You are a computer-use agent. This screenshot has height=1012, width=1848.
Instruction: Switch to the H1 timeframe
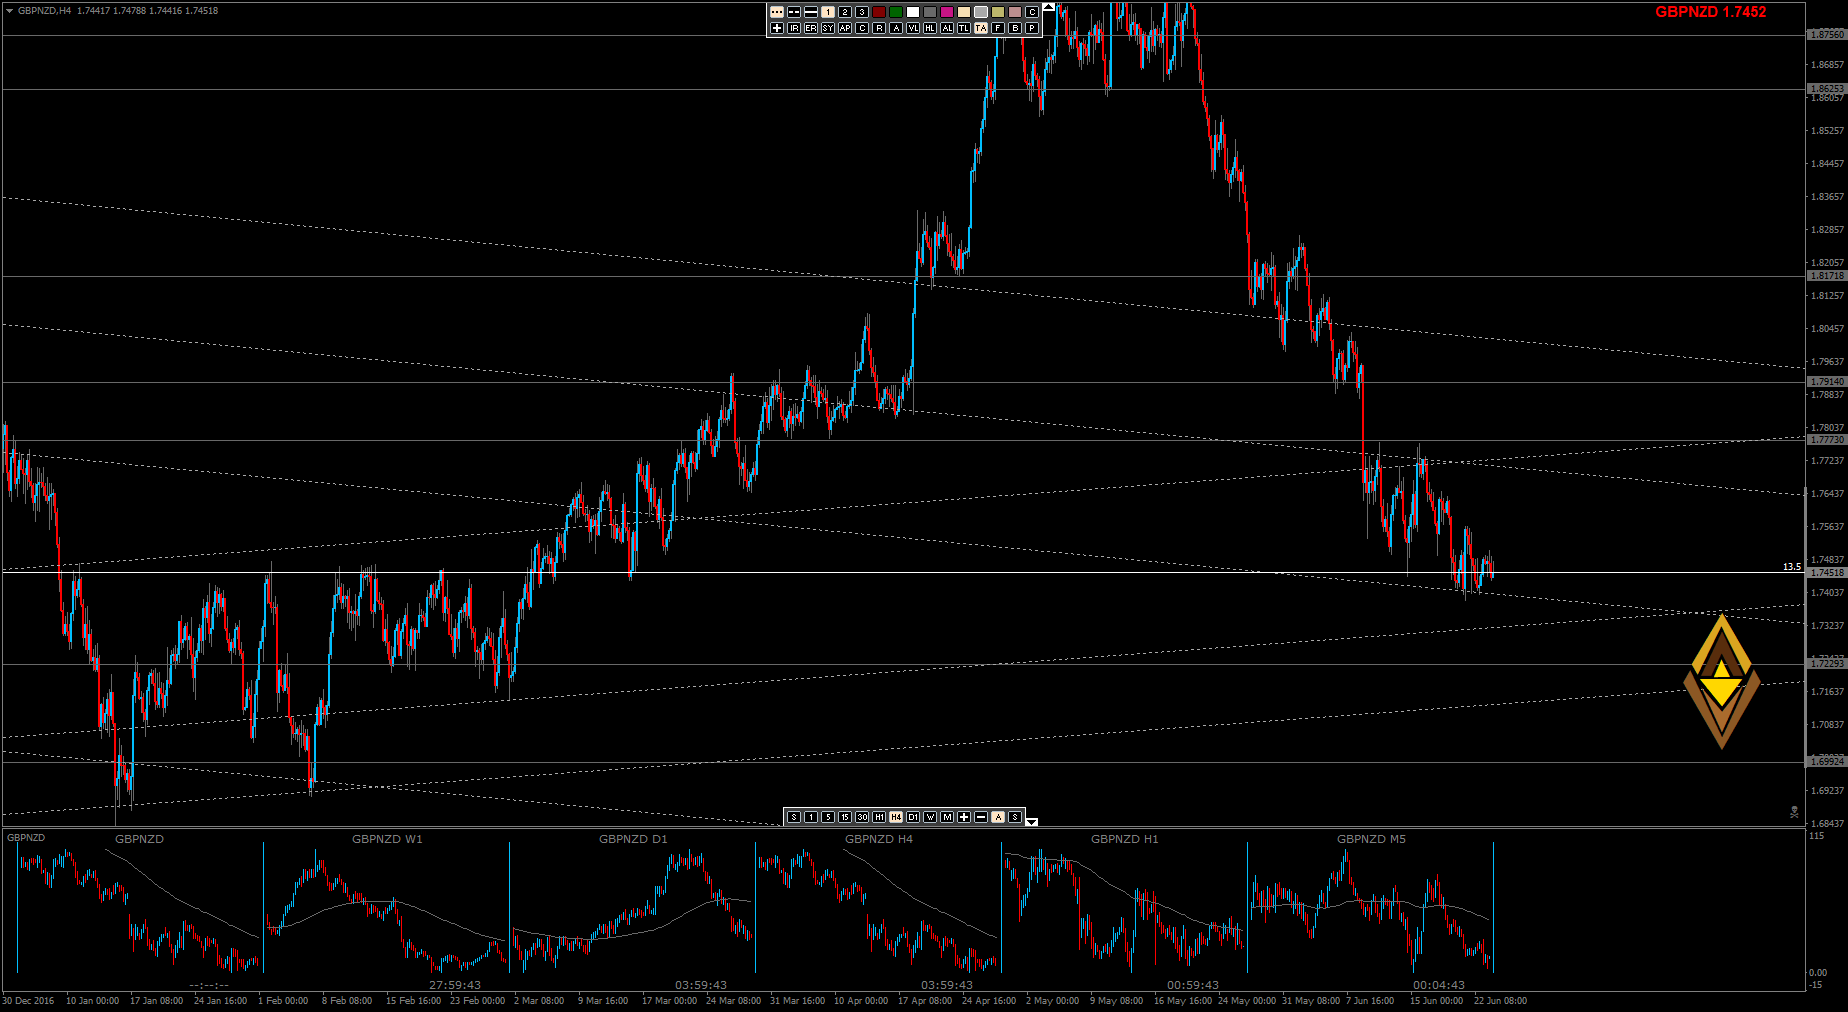coord(879,817)
